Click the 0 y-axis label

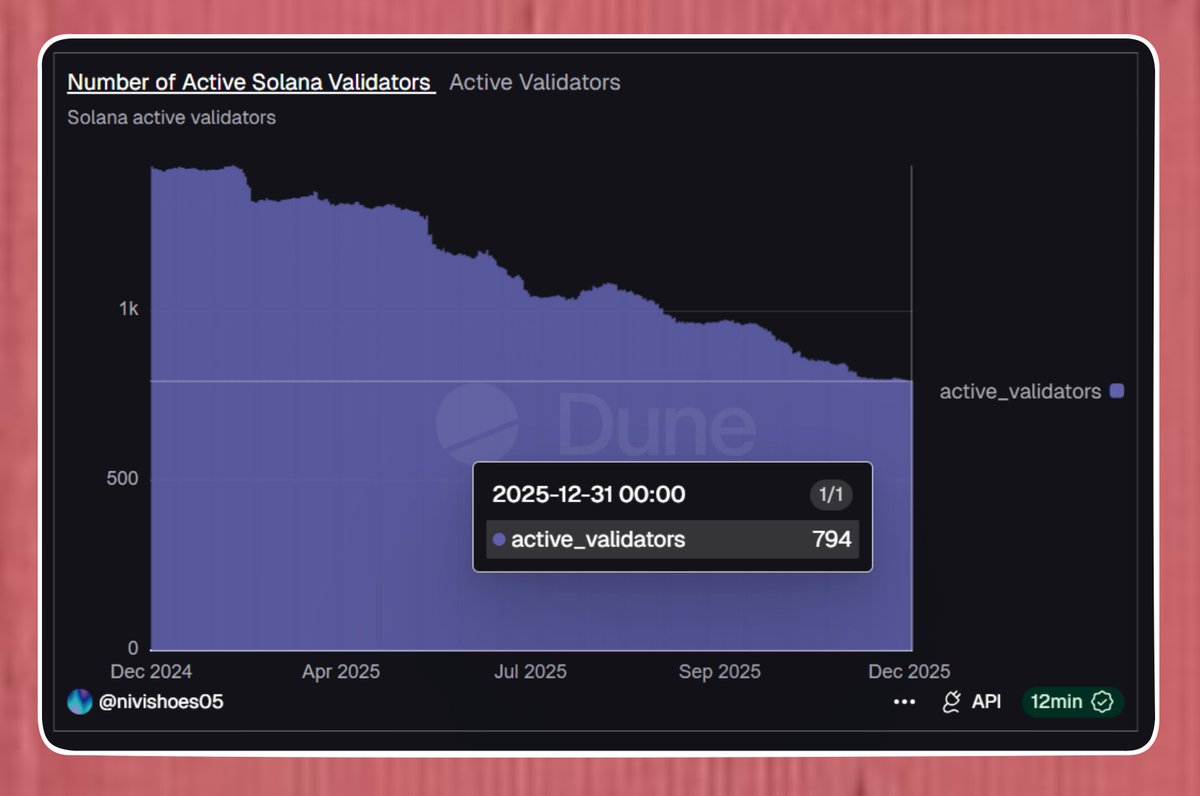coord(133,648)
